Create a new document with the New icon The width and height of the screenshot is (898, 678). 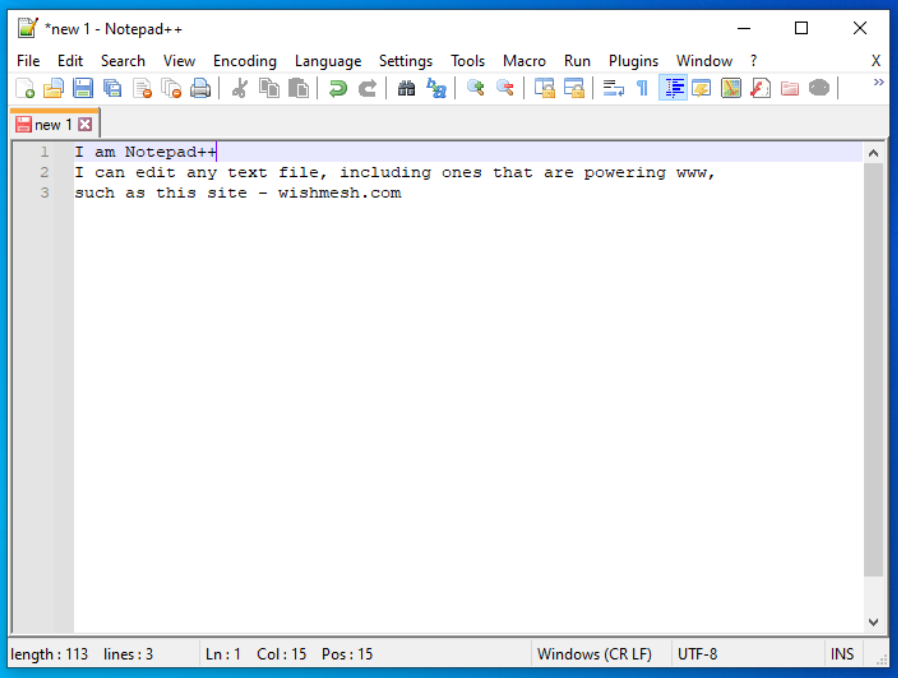tap(25, 88)
